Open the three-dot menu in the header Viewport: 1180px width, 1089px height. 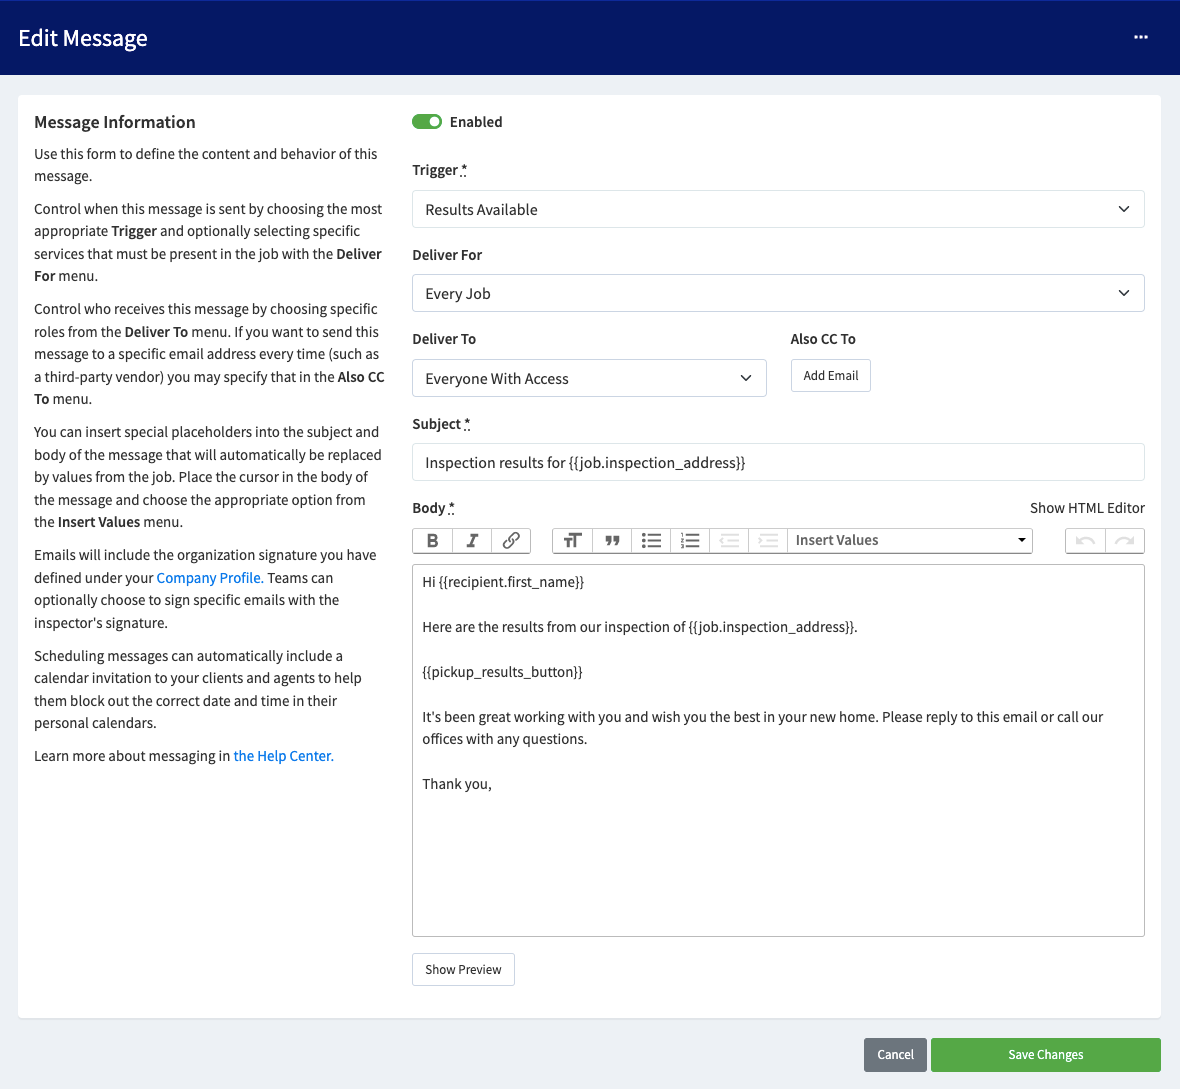click(1141, 37)
